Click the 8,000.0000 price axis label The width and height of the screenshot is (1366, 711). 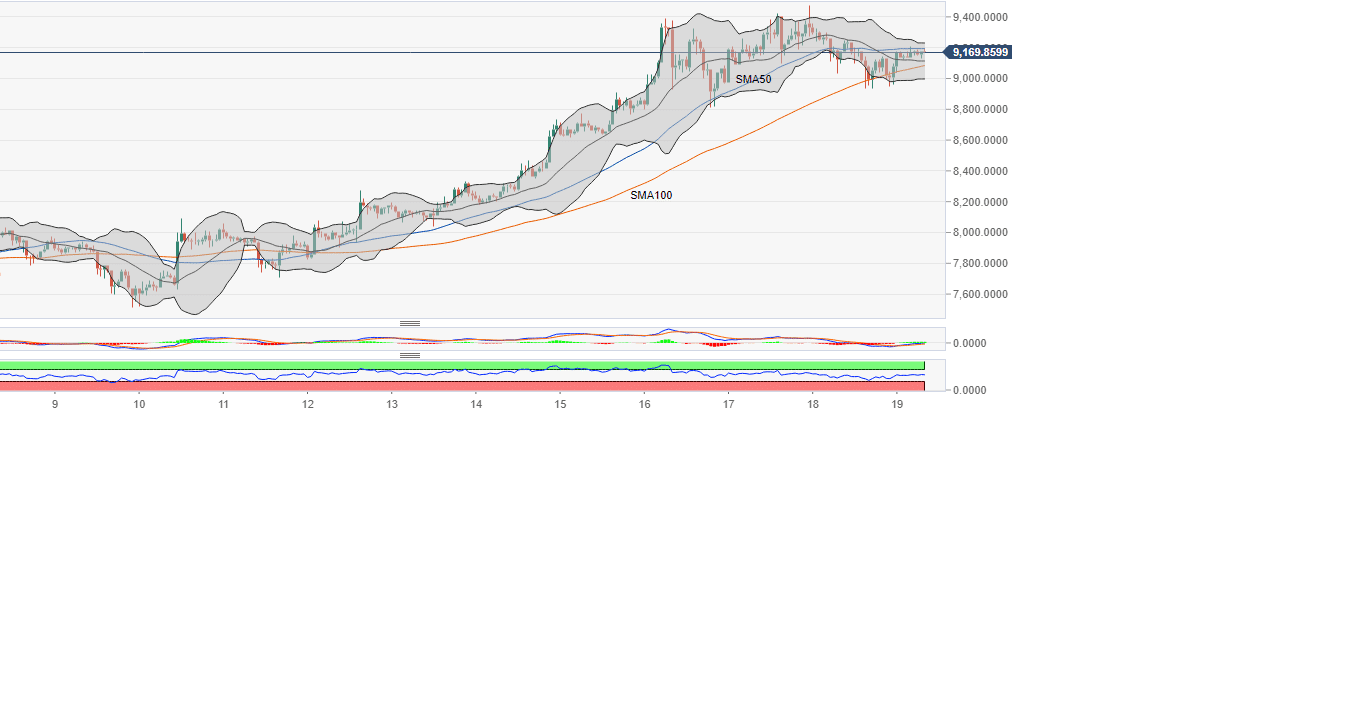[980, 233]
